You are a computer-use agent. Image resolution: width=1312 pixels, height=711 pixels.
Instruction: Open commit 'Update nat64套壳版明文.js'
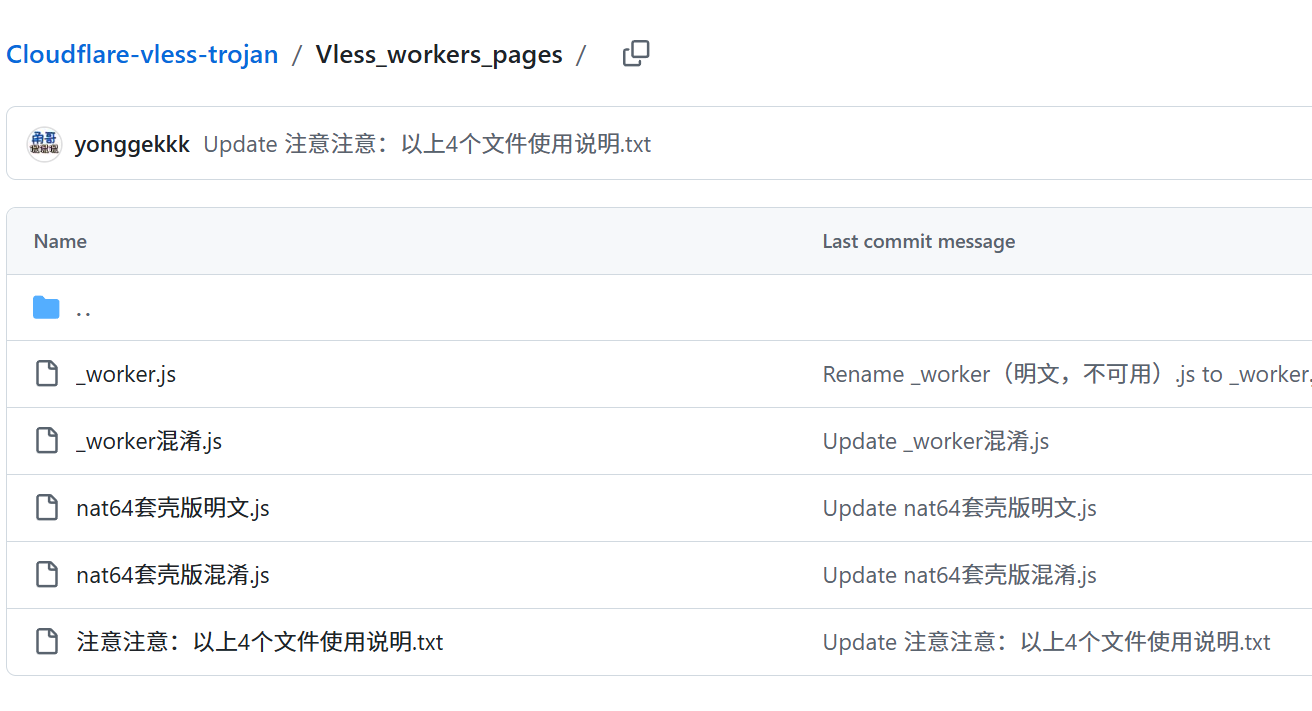(960, 508)
